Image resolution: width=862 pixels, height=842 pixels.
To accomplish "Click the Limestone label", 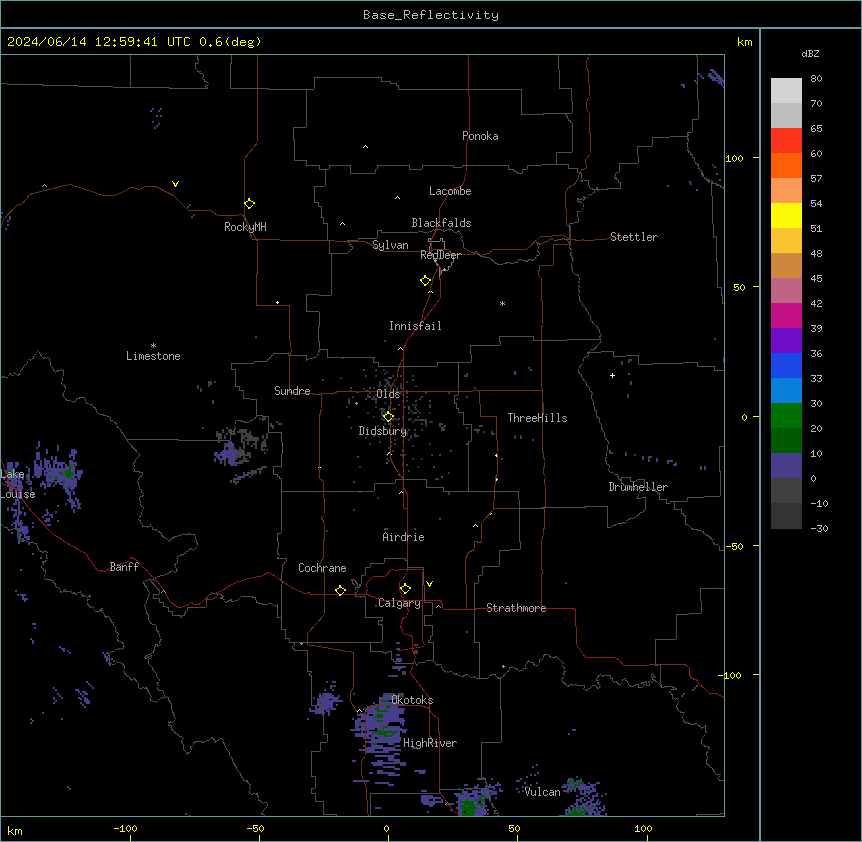I will pyautogui.click(x=153, y=356).
